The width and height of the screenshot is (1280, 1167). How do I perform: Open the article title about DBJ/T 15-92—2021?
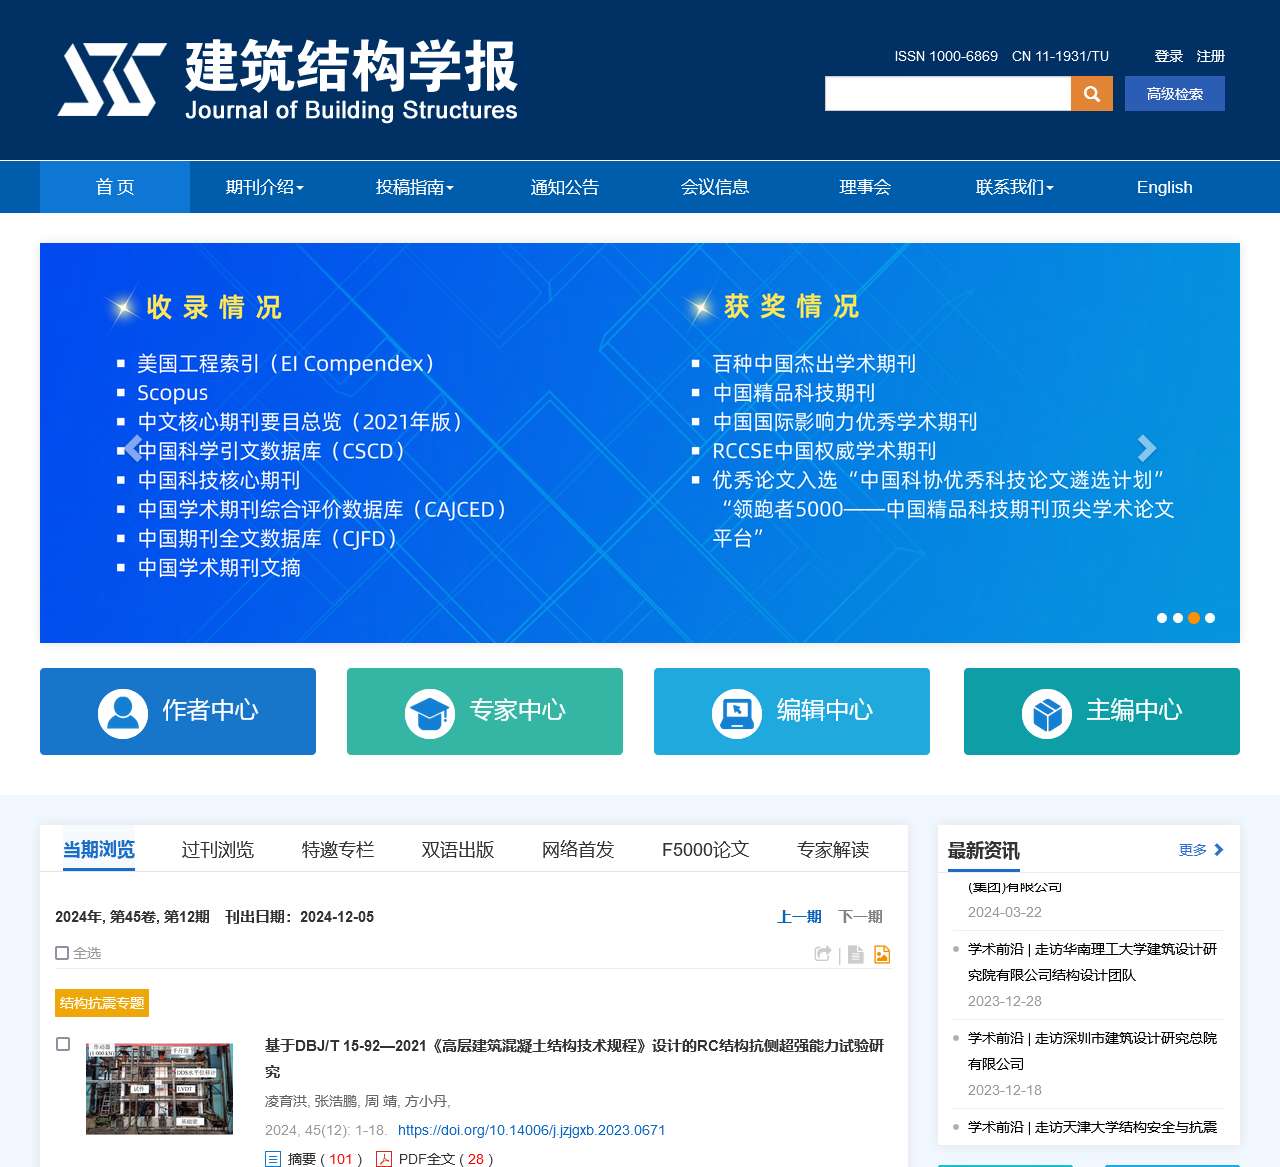click(574, 1058)
